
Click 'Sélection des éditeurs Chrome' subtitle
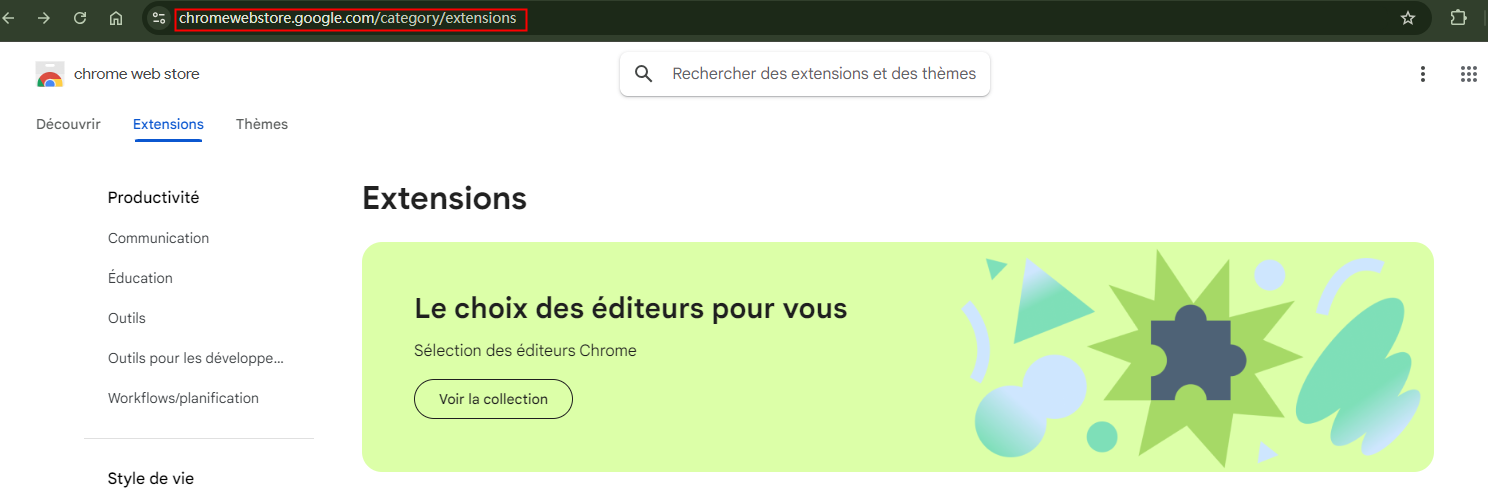pos(525,351)
